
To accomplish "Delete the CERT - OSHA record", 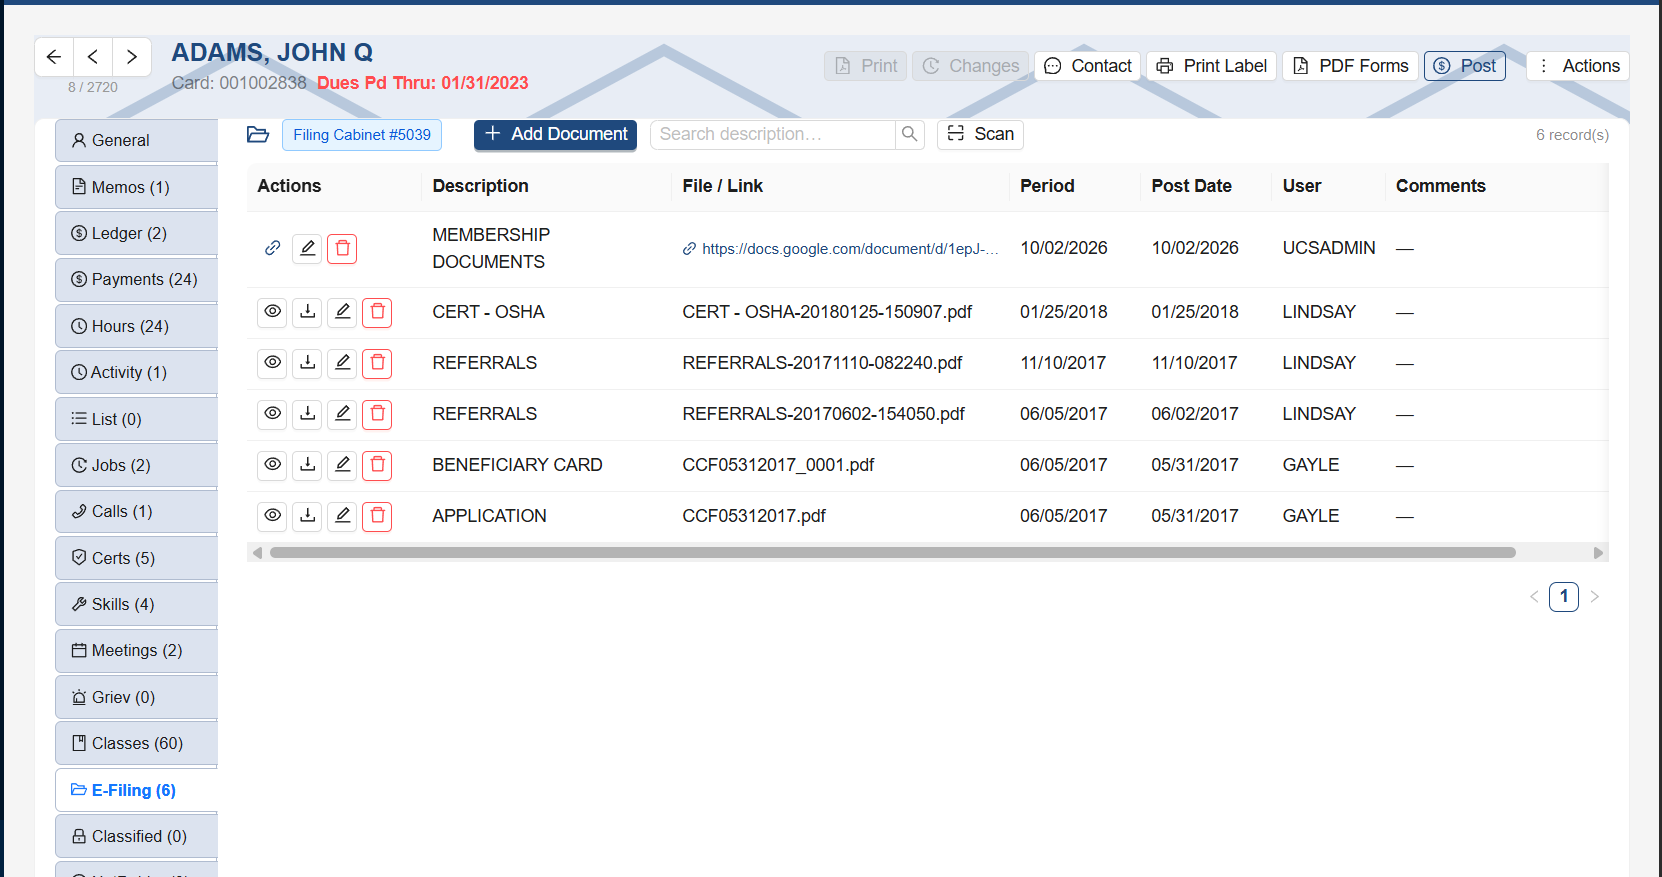I will tap(378, 312).
